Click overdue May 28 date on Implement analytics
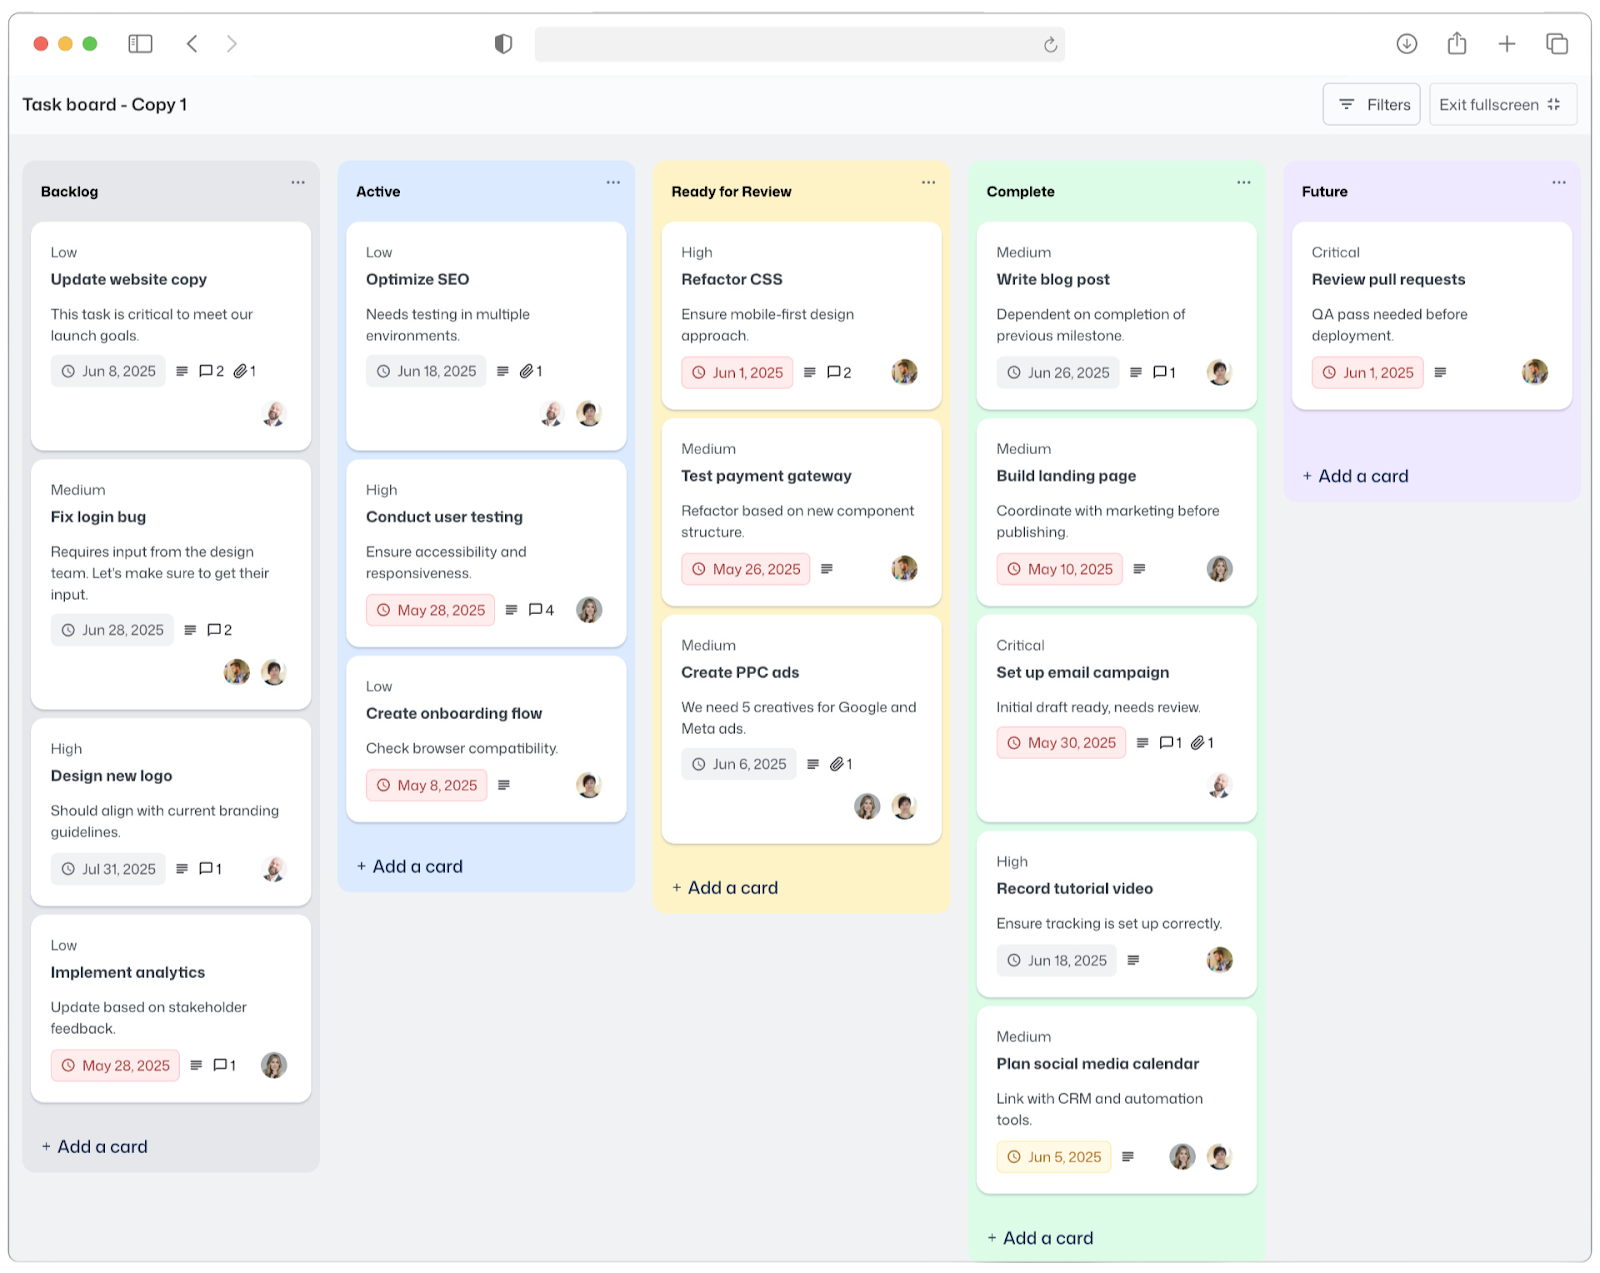The width and height of the screenshot is (1600, 1273). (115, 1066)
